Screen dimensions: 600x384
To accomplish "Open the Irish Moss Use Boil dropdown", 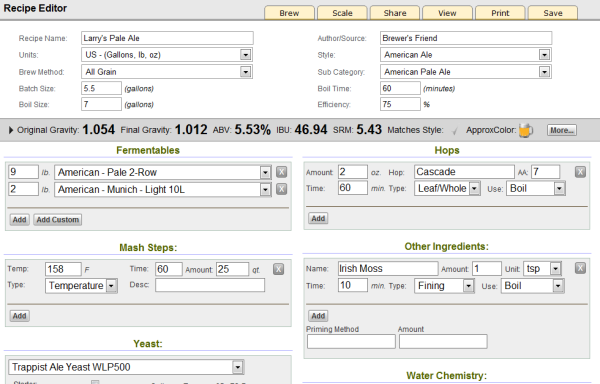I will tap(533, 286).
